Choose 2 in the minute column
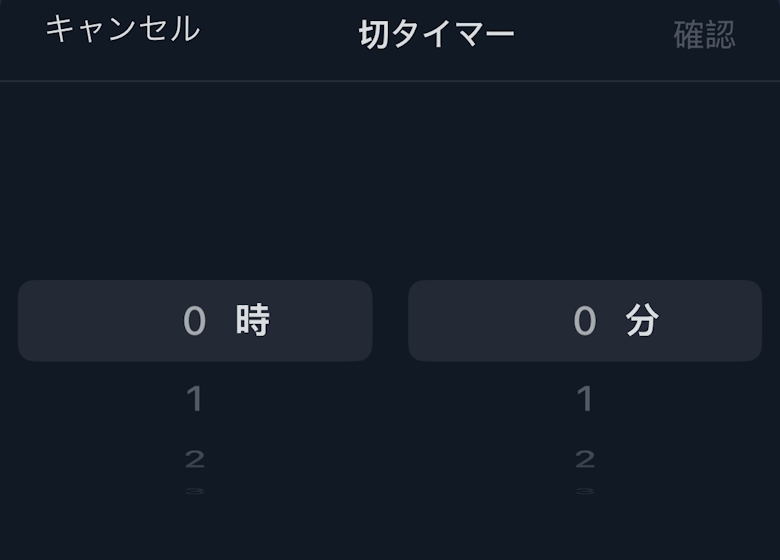Screen dimensions: 780x560 click(x=585, y=459)
